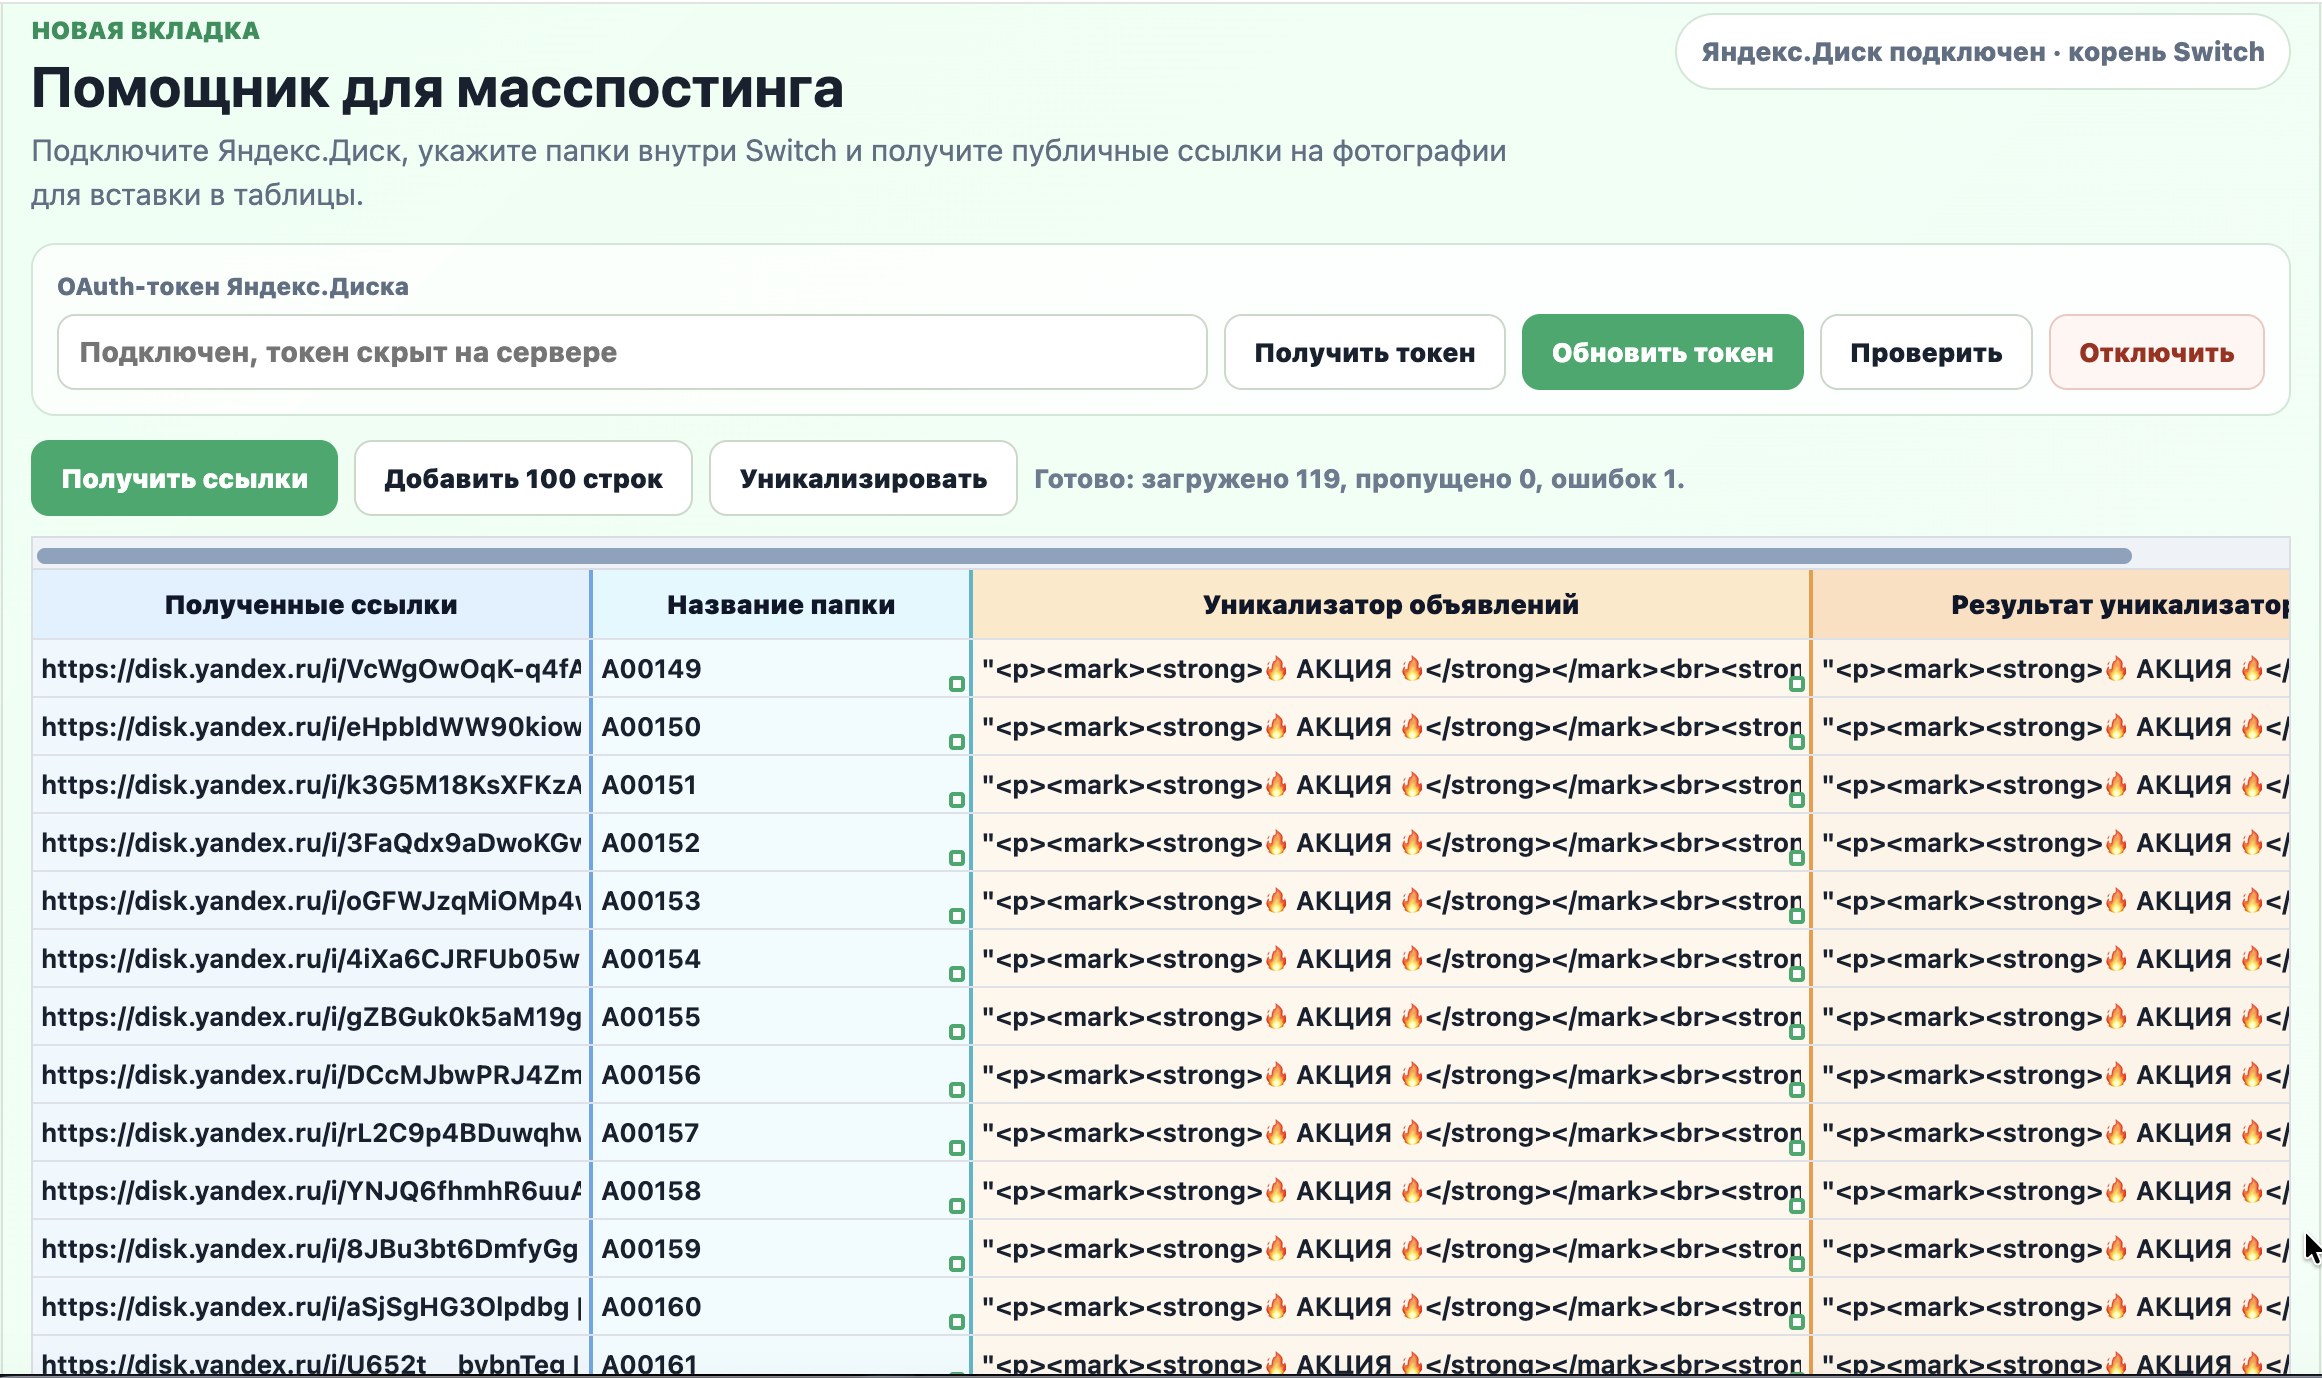Select folder name cell A00158

781,1190
